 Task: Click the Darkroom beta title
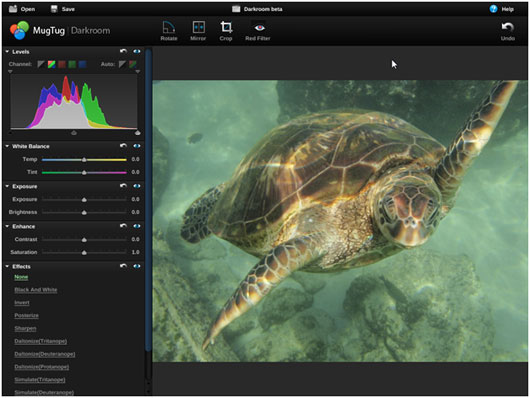click(x=263, y=9)
